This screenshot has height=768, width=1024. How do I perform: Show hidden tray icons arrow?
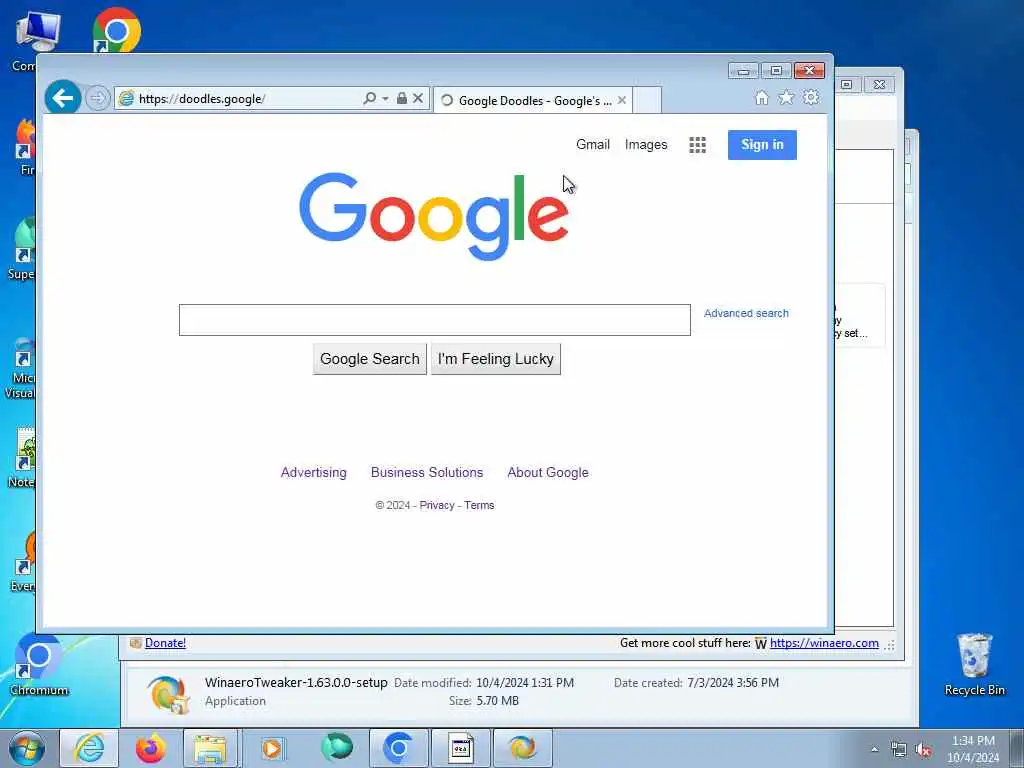(874, 750)
